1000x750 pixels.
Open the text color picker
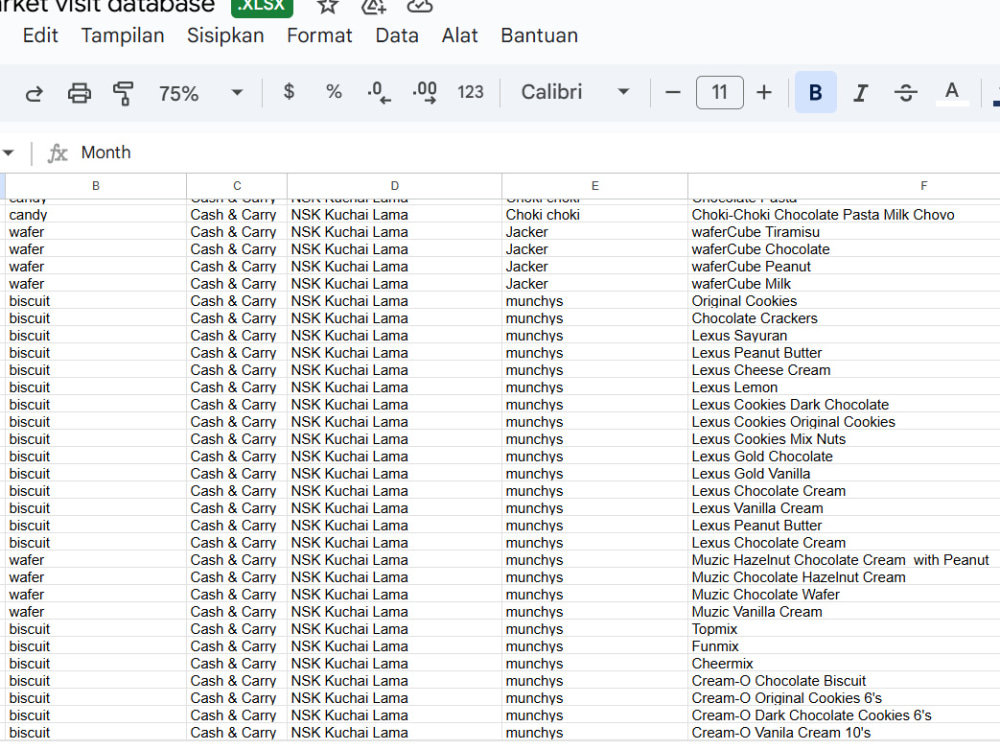(x=952, y=92)
